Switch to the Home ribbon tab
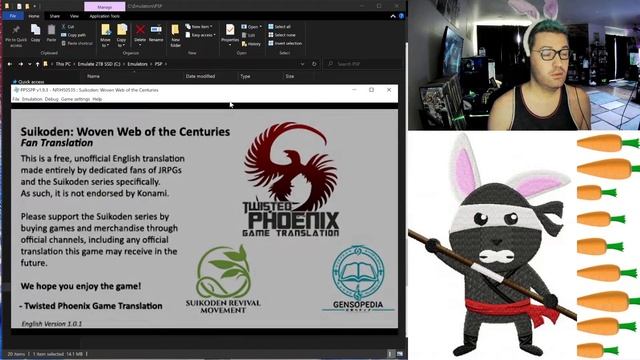 (34, 16)
